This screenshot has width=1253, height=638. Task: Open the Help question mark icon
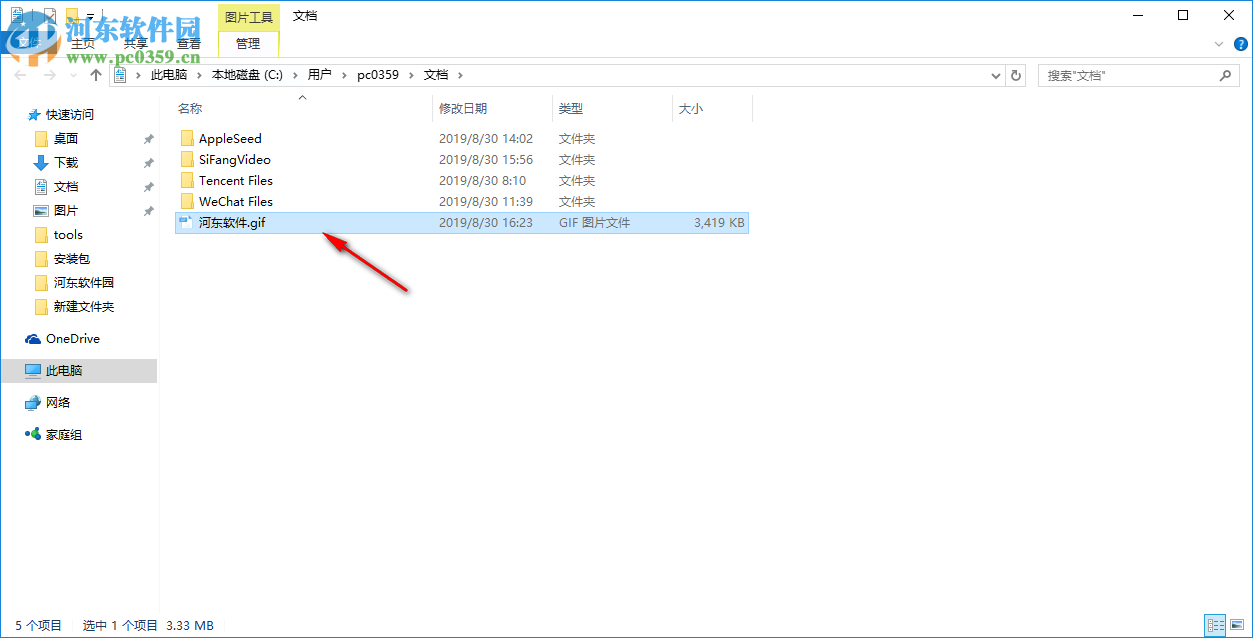(1240, 44)
